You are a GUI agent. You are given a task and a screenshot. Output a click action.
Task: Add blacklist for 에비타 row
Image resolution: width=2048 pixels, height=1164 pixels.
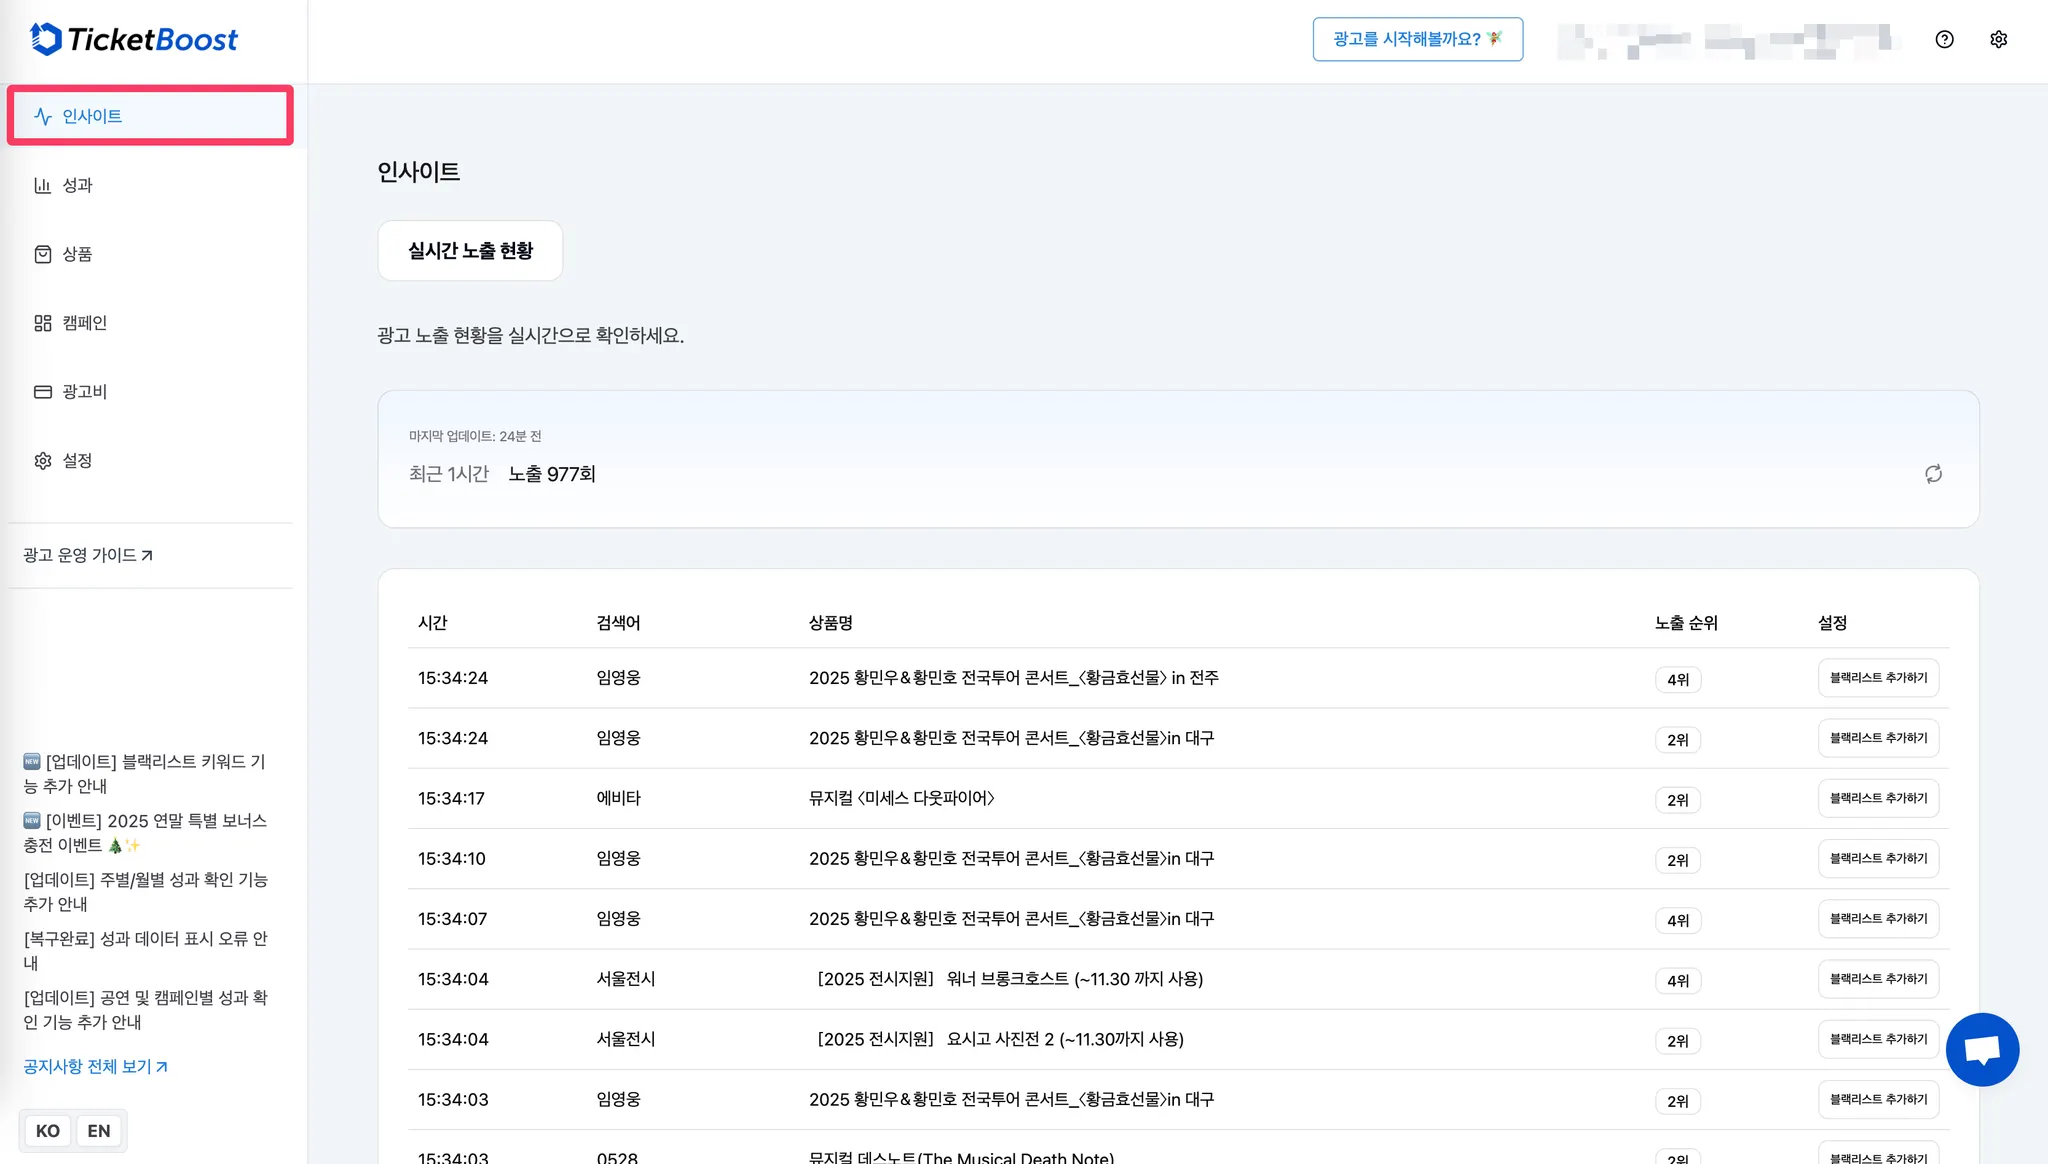click(1877, 798)
